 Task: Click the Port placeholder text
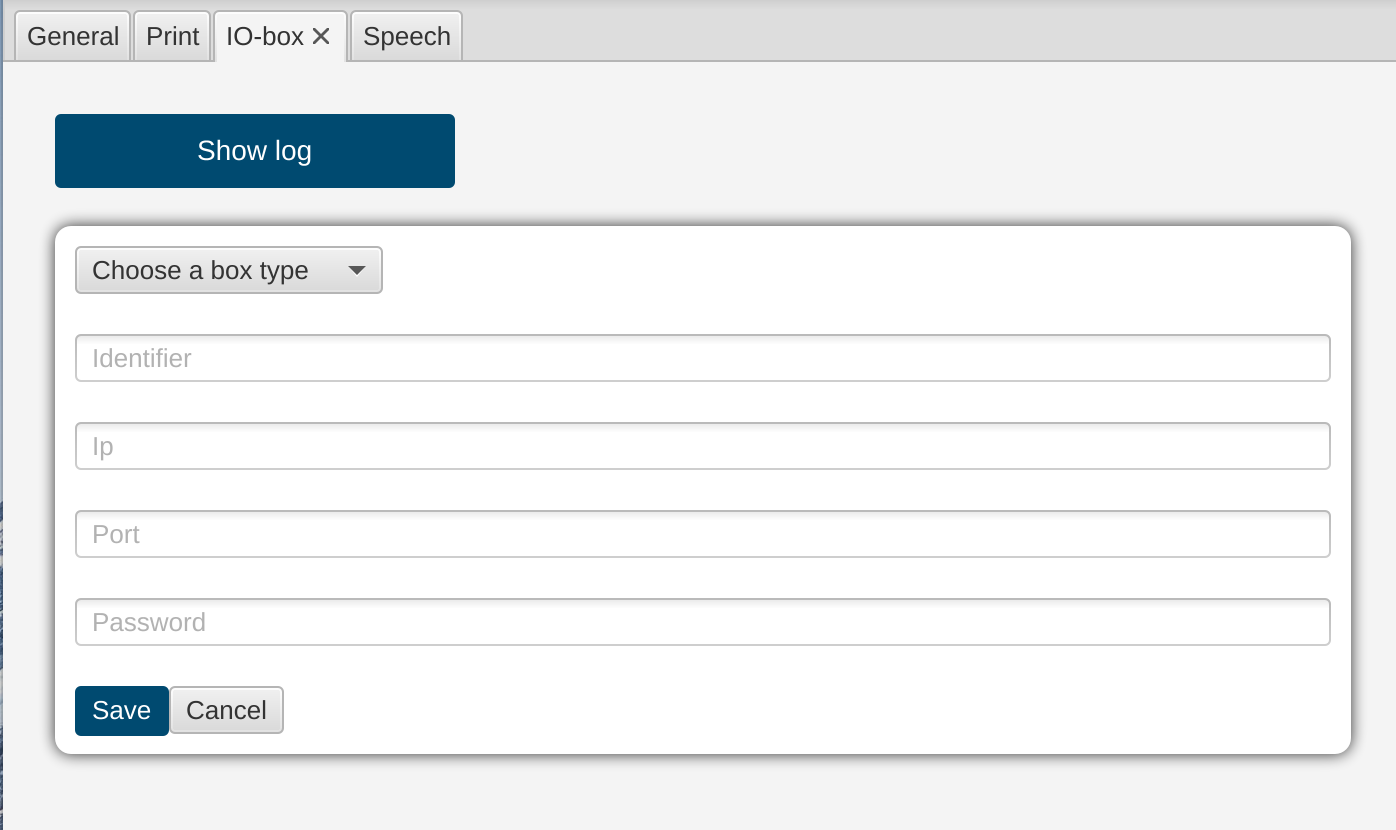116,534
